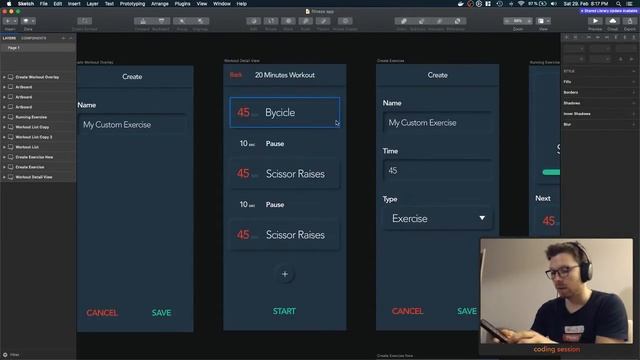
Task: Open the Plugins menu
Action: coord(182,4)
